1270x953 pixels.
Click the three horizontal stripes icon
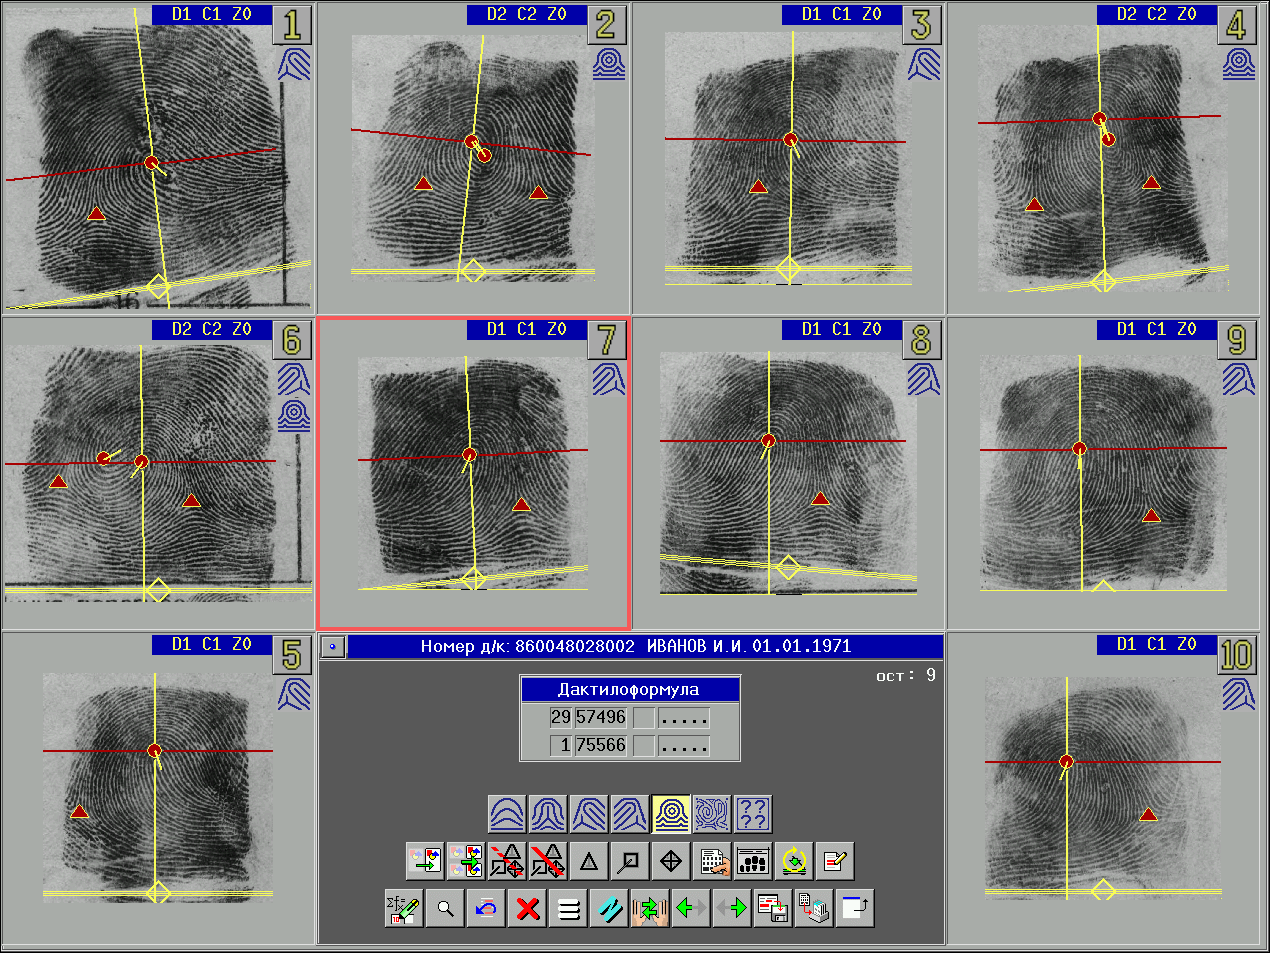tap(568, 908)
